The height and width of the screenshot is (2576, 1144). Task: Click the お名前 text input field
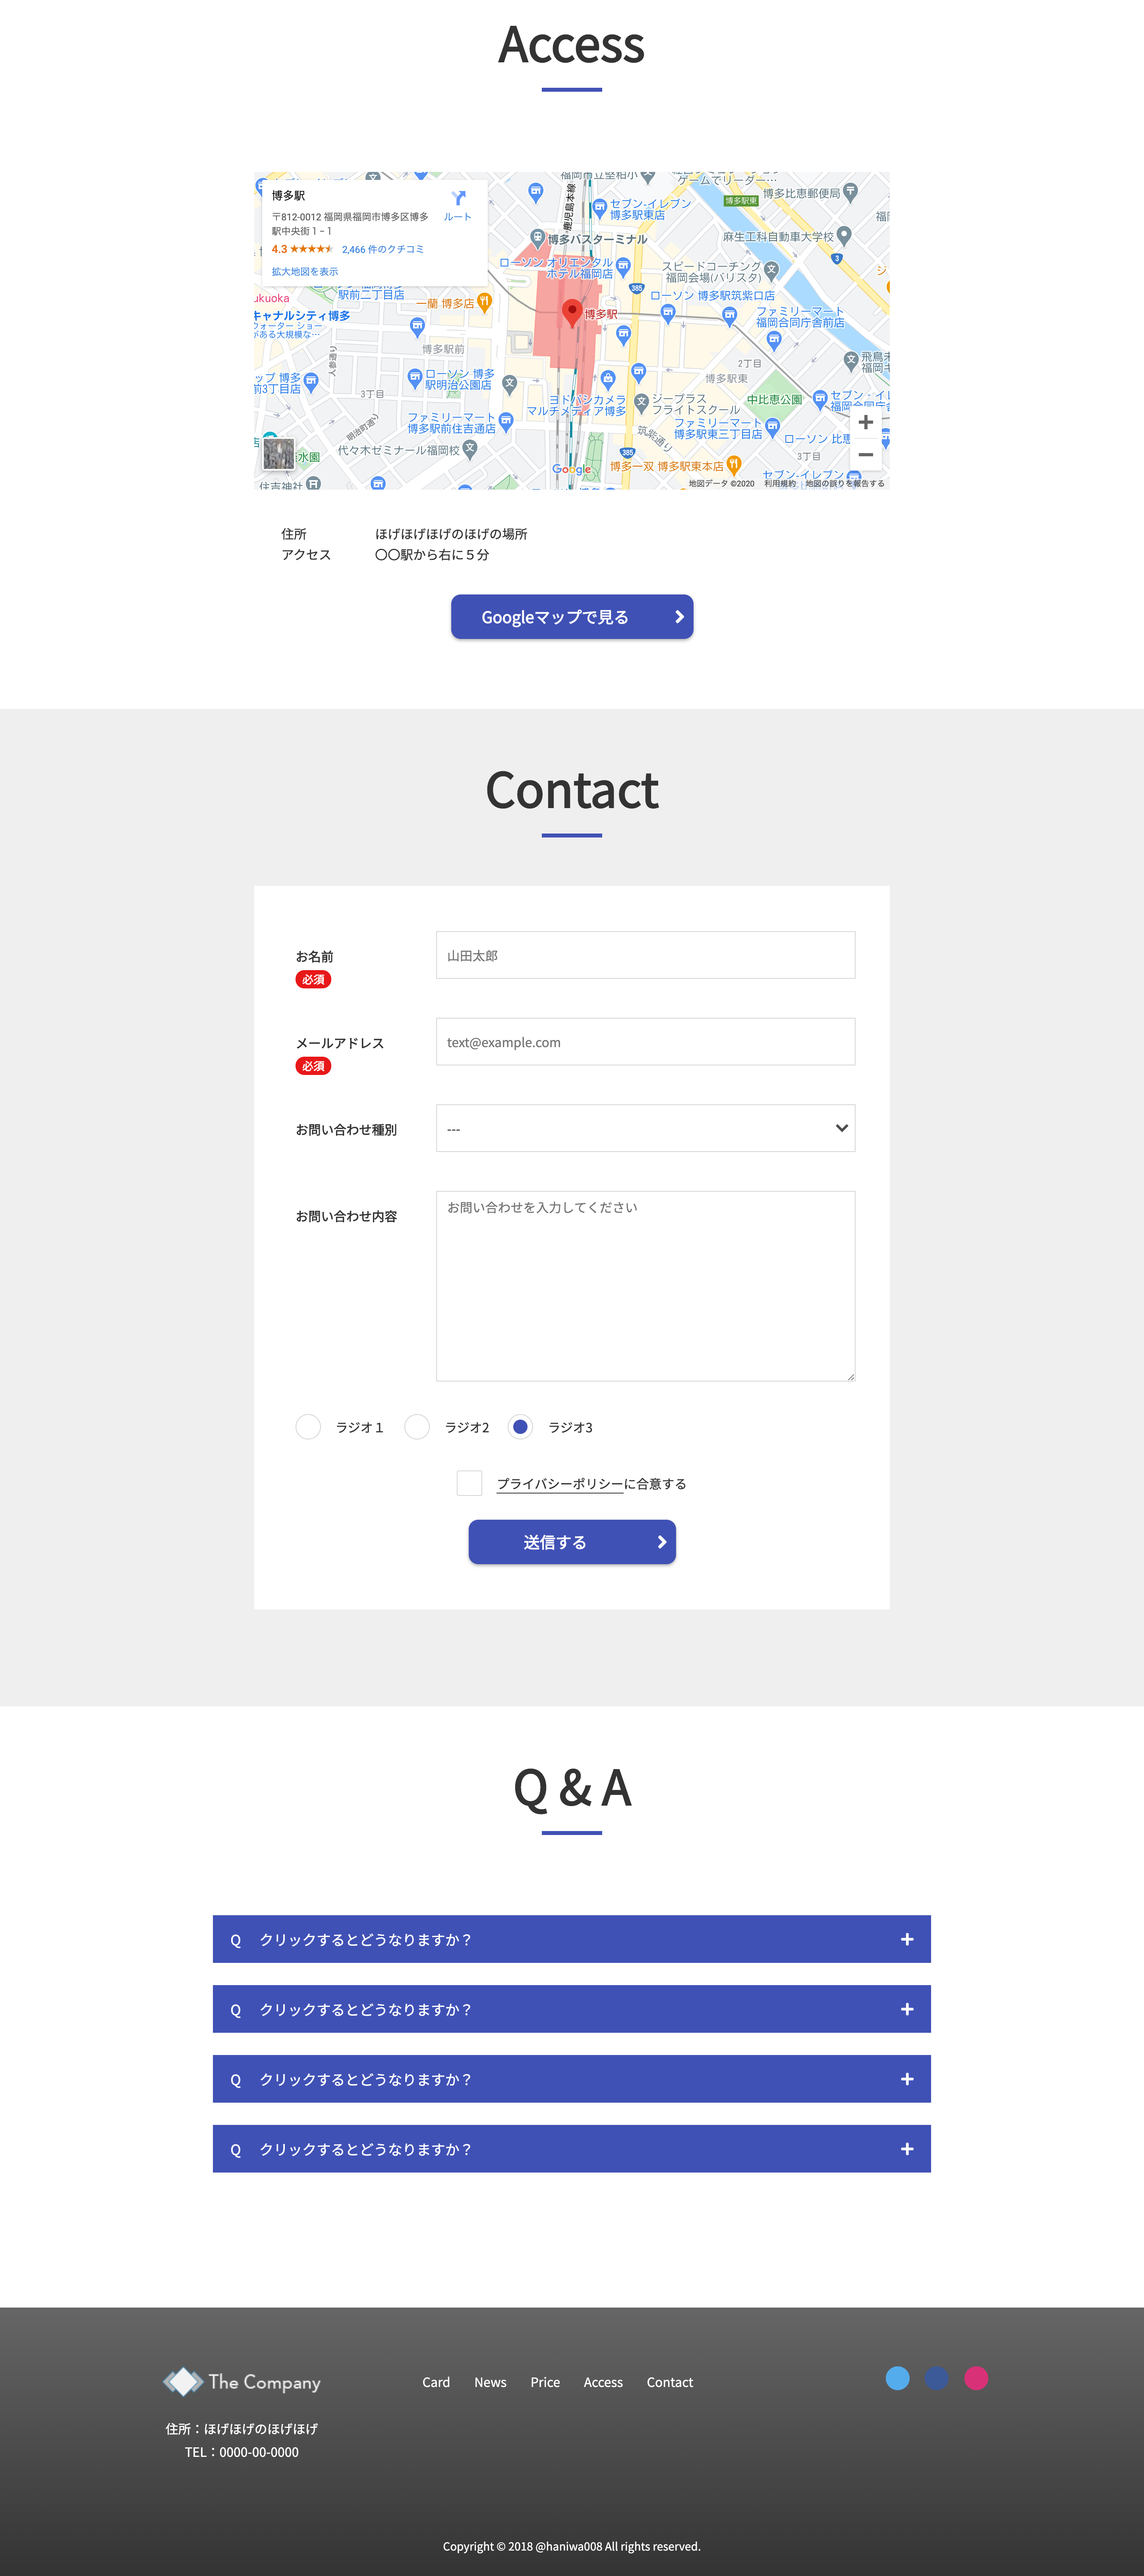click(x=645, y=955)
